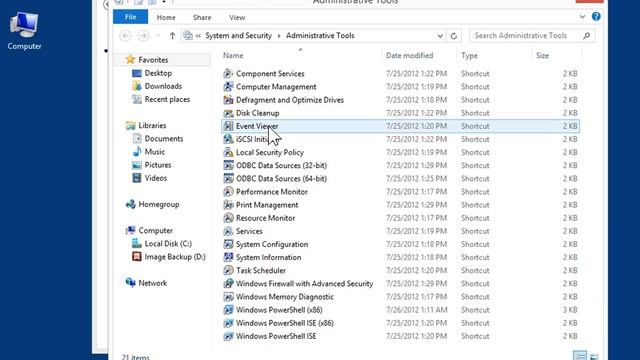Open the View ribbon tab
The width and height of the screenshot is (640, 360).
pos(237,18)
